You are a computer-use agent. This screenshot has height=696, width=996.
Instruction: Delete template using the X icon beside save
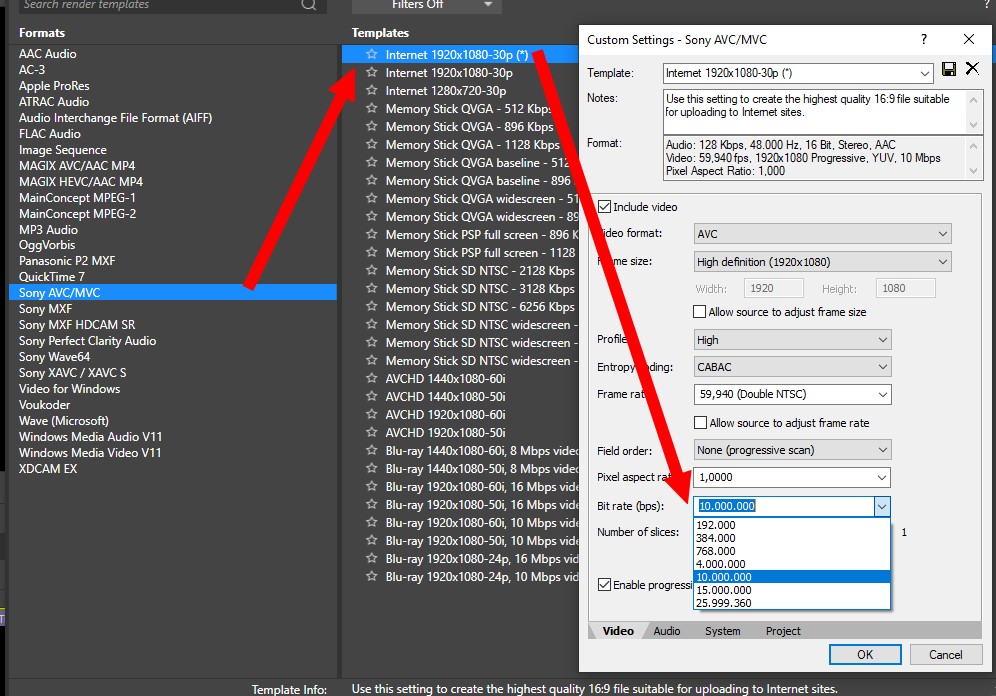pyautogui.click(x=972, y=69)
